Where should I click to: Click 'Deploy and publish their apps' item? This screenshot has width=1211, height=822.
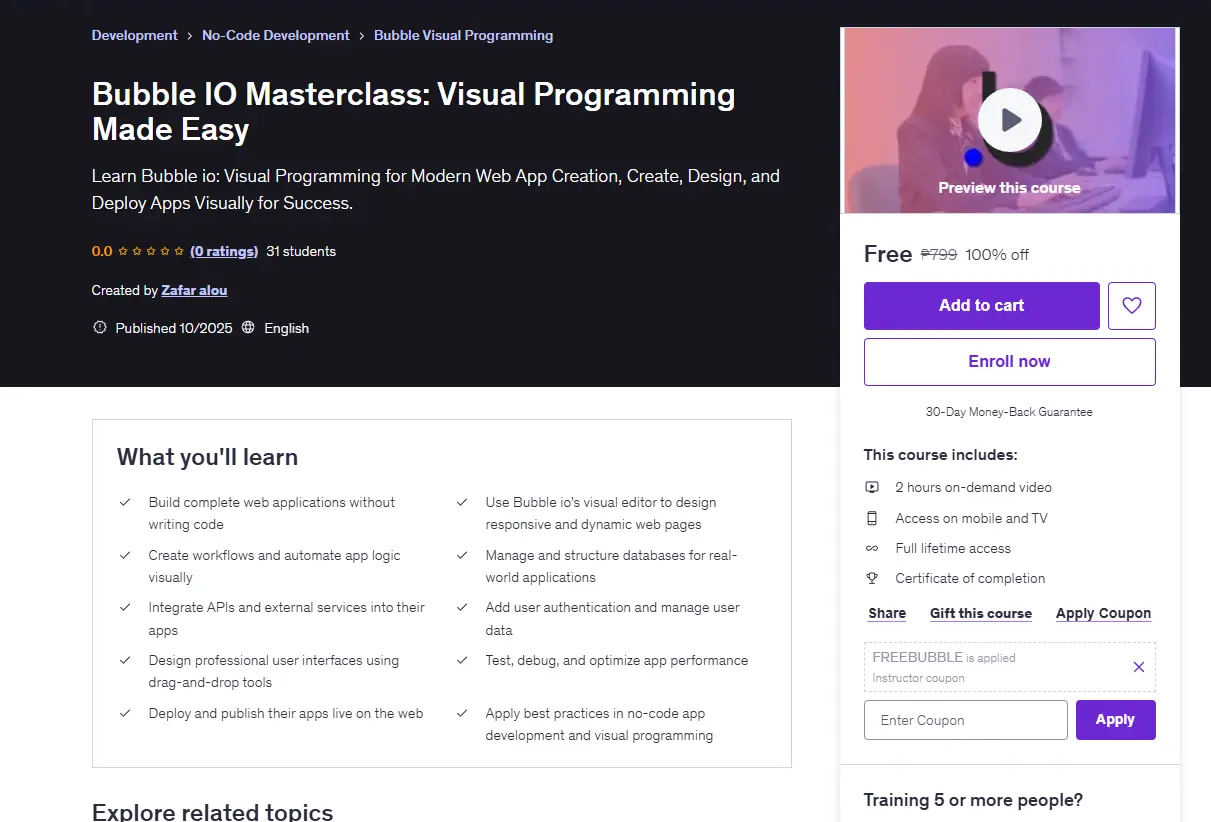tap(286, 714)
